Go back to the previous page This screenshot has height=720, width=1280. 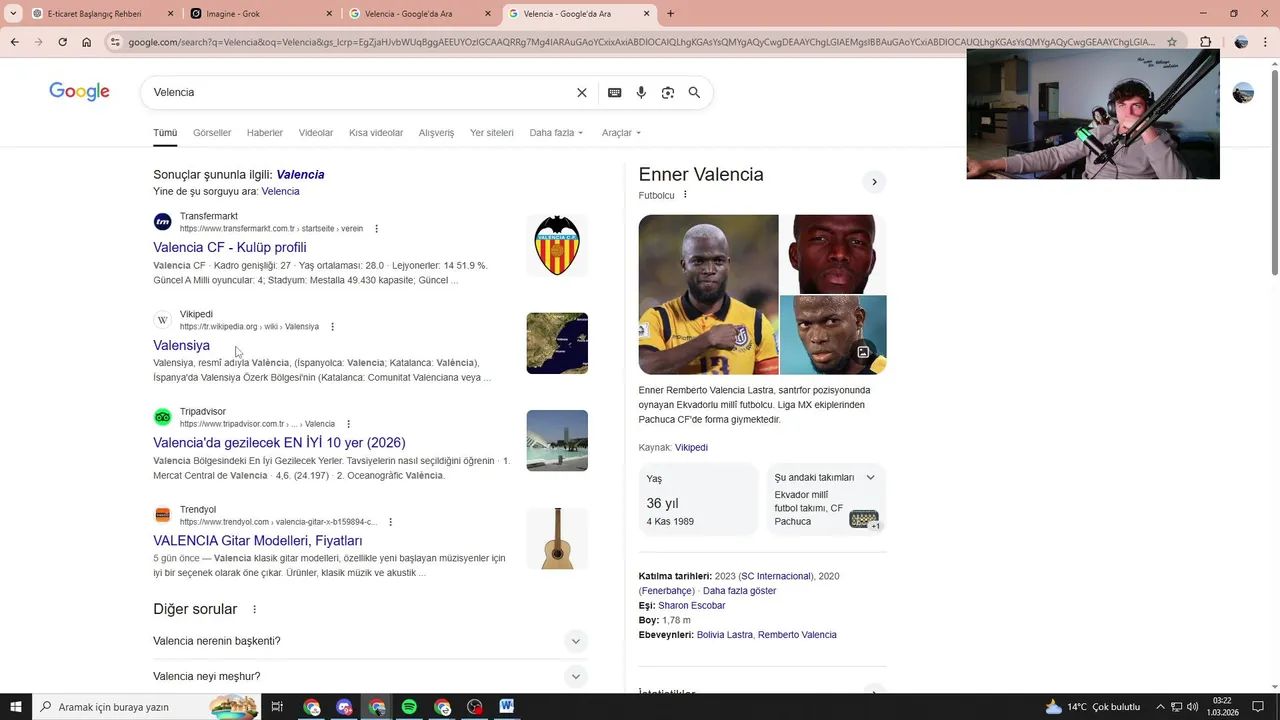pyautogui.click(x=15, y=42)
